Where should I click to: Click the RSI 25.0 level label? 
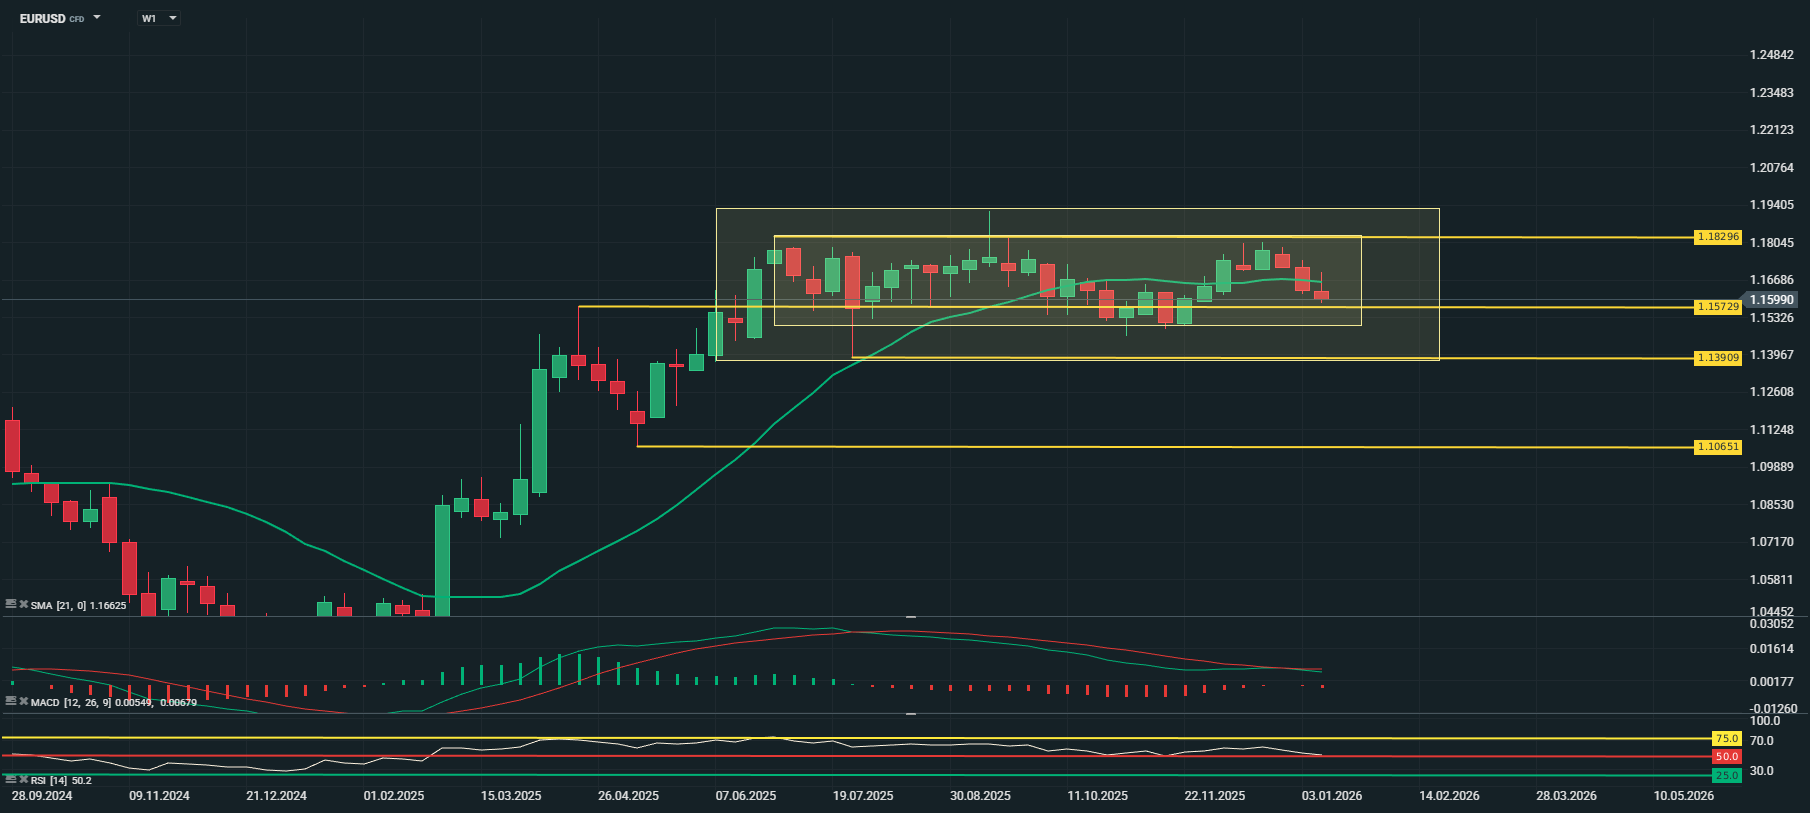[x=1727, y=775]
